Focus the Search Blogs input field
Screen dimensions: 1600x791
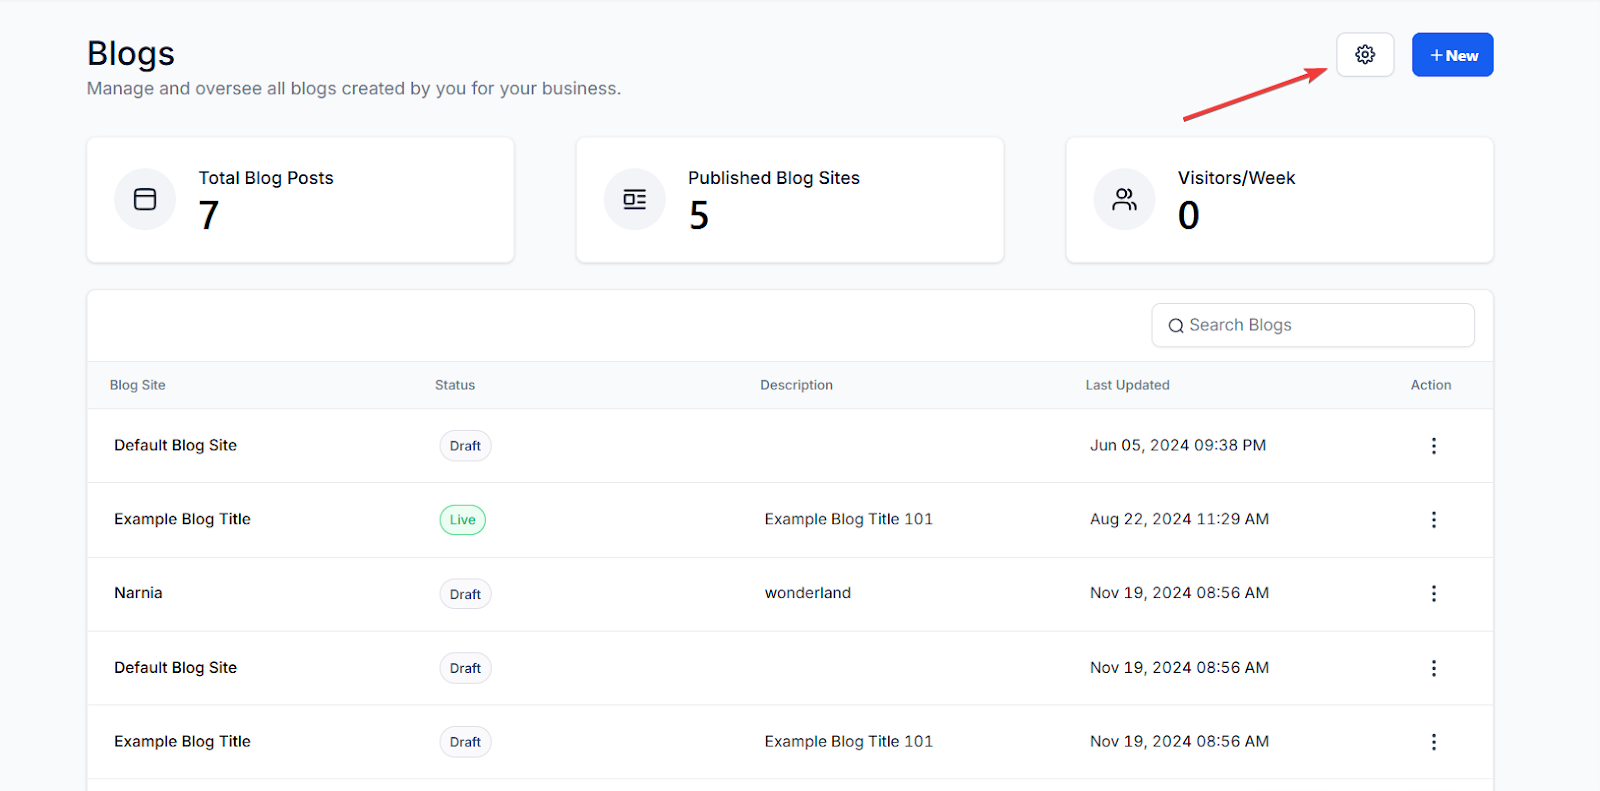(x=1320, y=325)
